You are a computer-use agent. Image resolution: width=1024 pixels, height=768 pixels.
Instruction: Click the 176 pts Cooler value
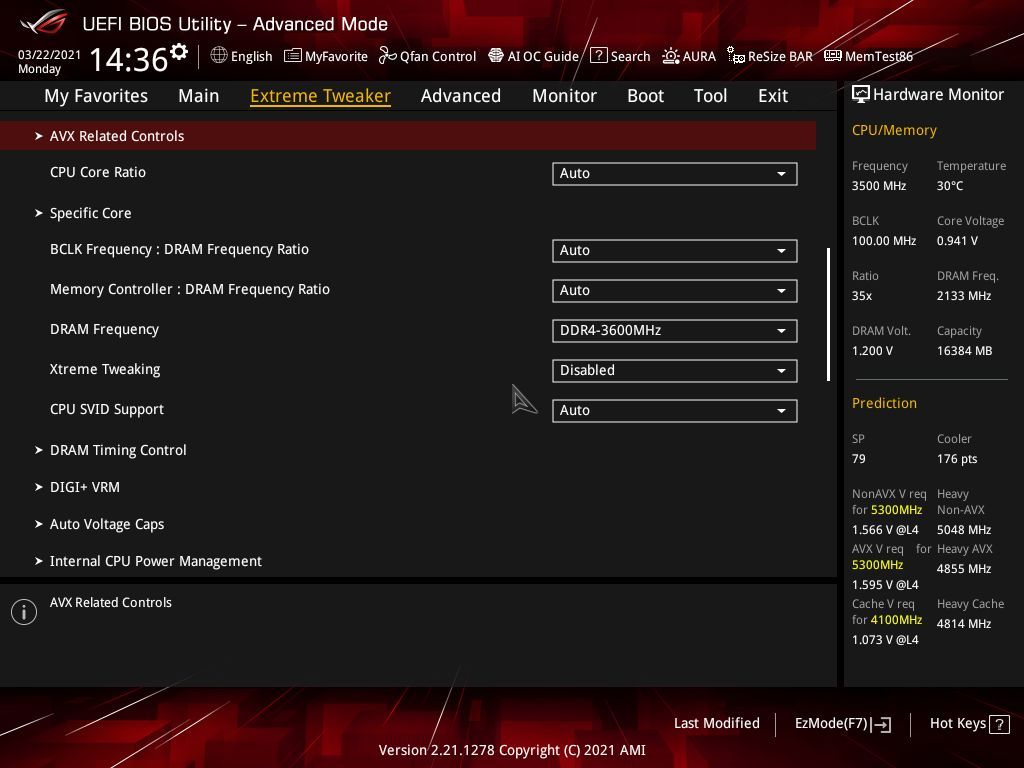[x=957, y=459]
